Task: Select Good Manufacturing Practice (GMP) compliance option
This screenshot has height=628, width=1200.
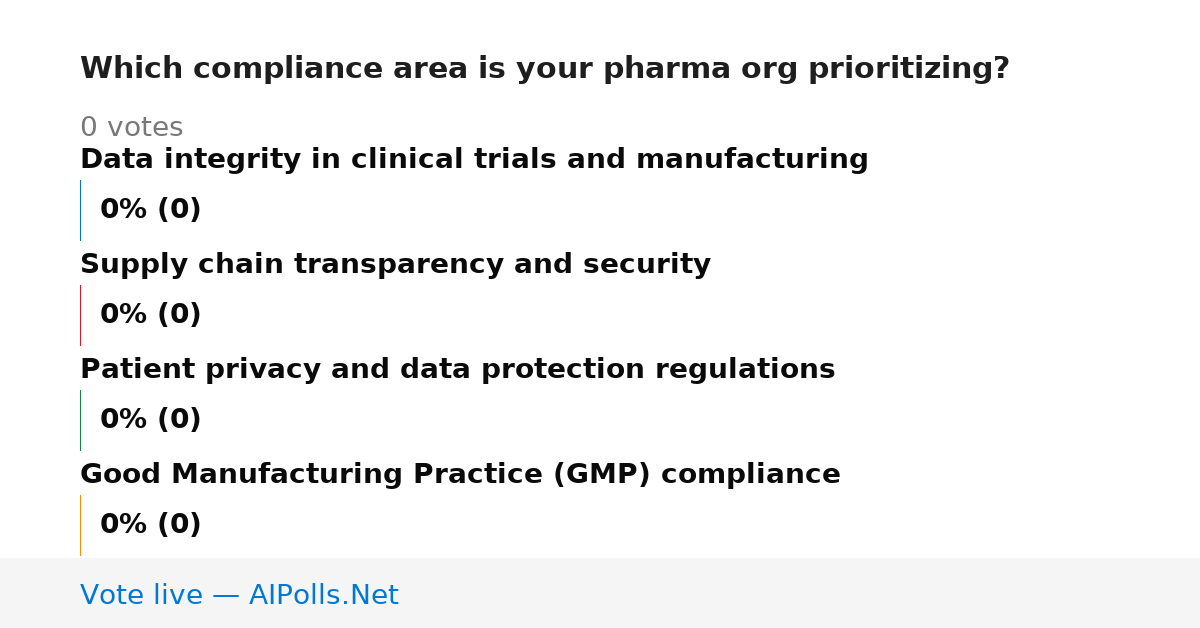Action: tap(460, 475)
